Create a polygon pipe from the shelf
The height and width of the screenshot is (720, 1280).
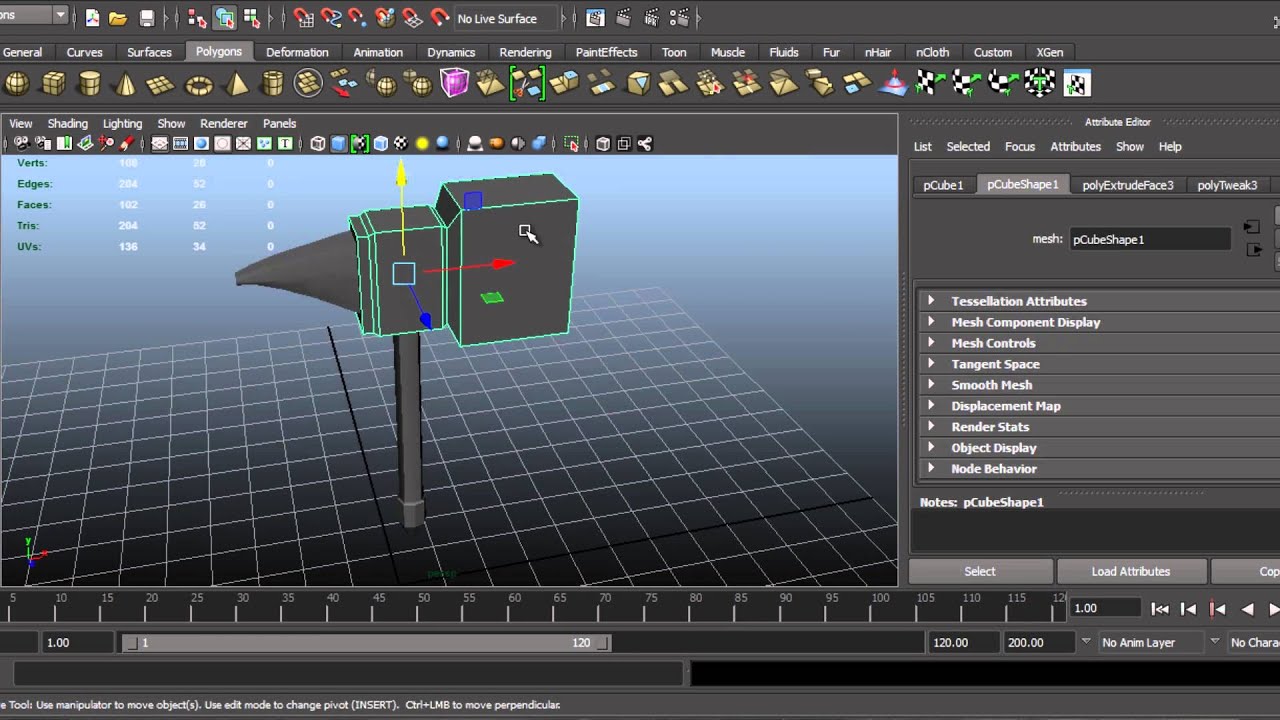272,83
